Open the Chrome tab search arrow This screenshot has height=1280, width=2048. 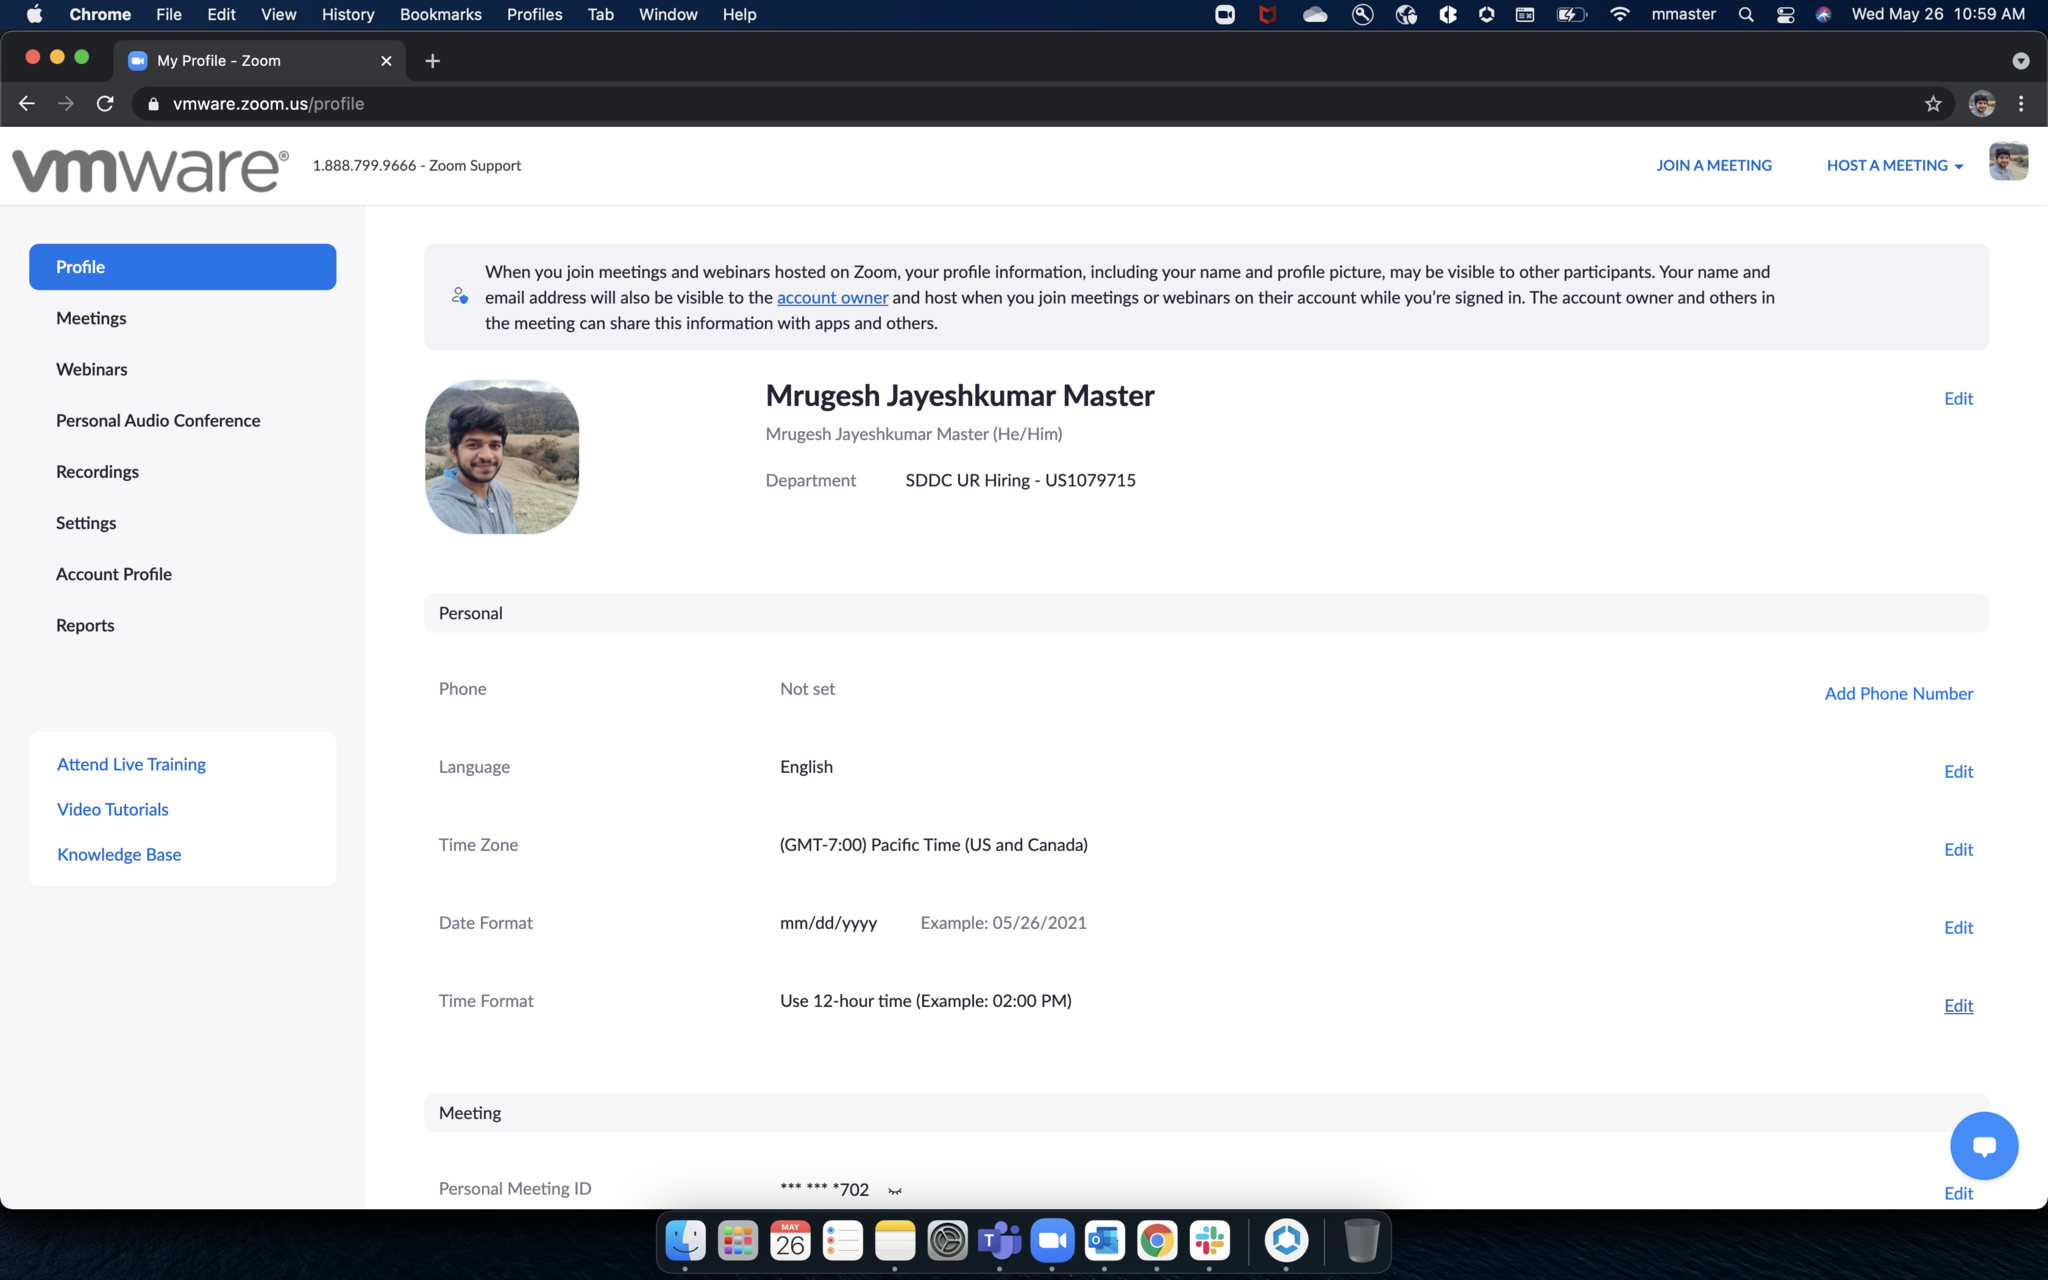pyautogui.click(x=2020, y=61)
